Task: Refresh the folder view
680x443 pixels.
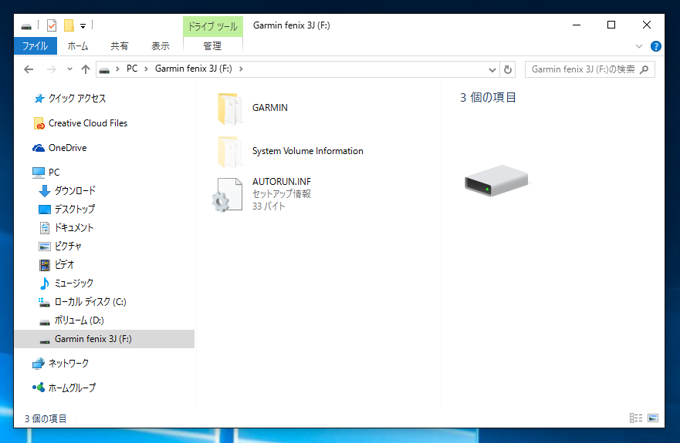Action: click(507, 70)
